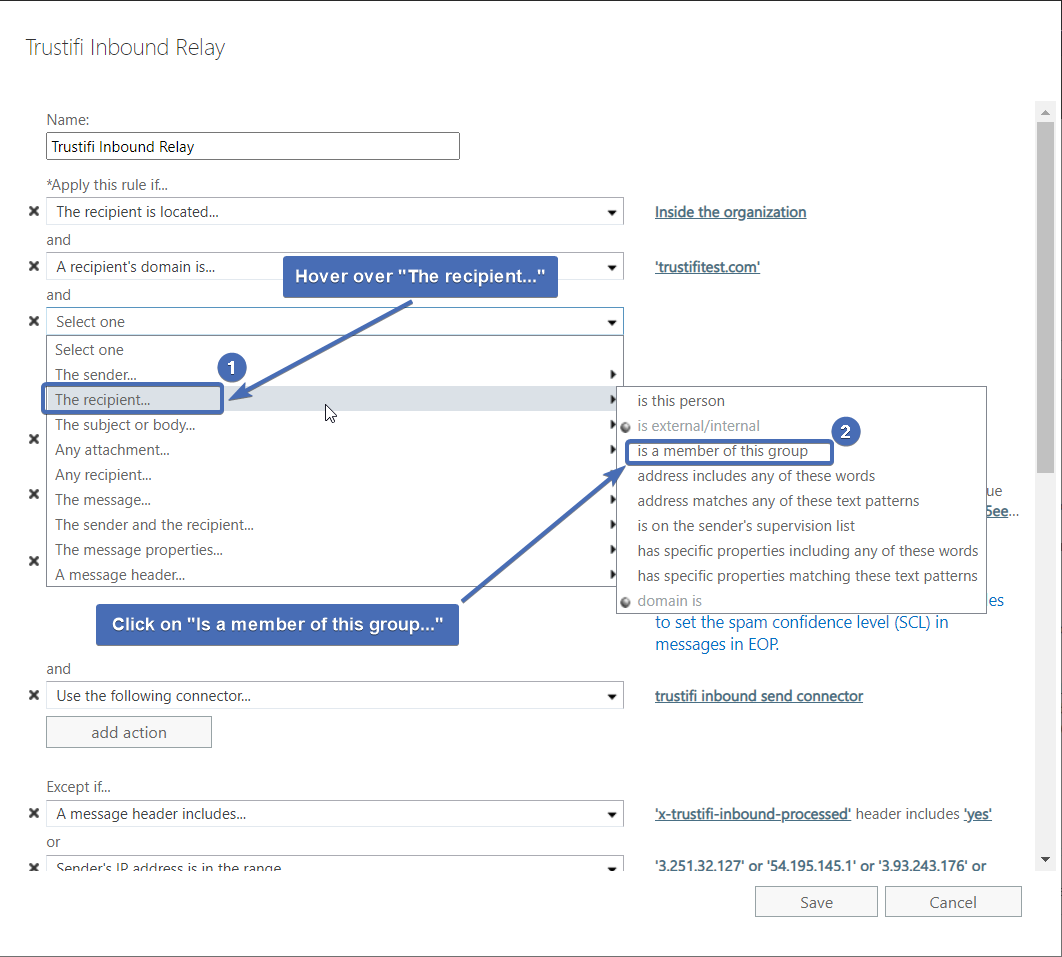
Task: Remove the 'Use the following connector...' action
Action: (34, 695)
